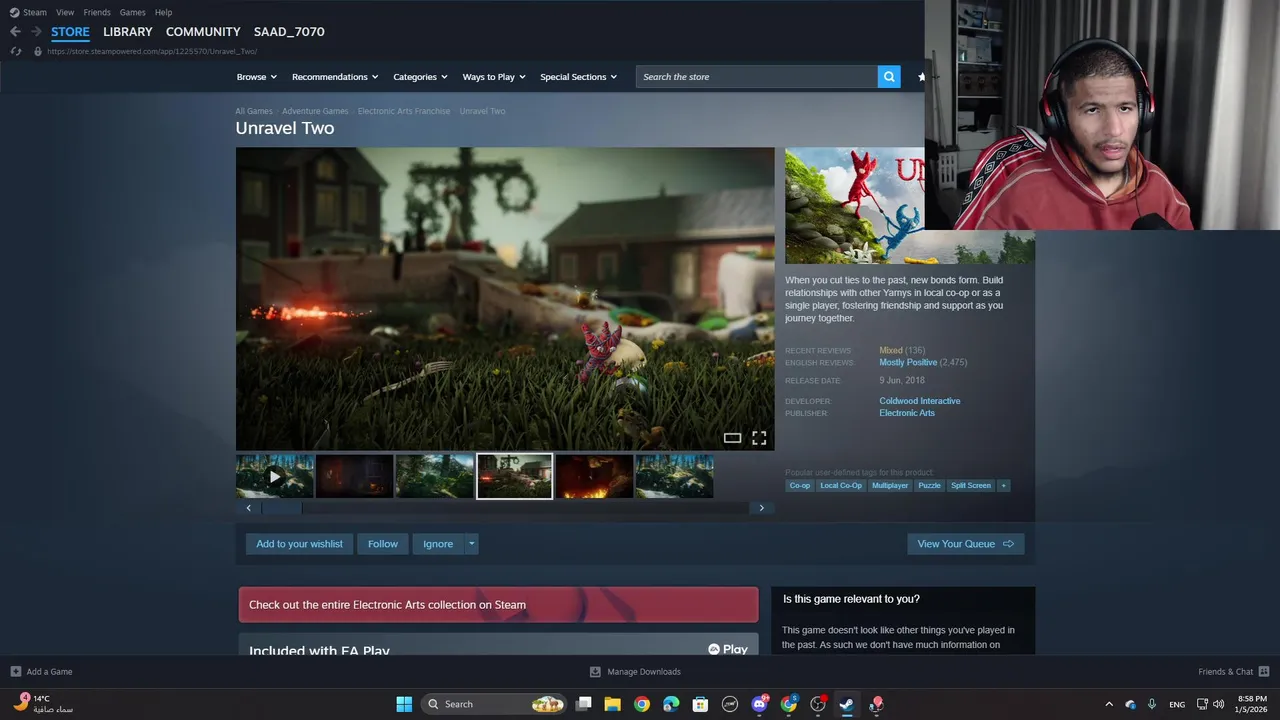Expand the Recommendations dropdown menu
Viewport: 1280px width, 720px height.
pyautogui.click(x=335, y=77)
